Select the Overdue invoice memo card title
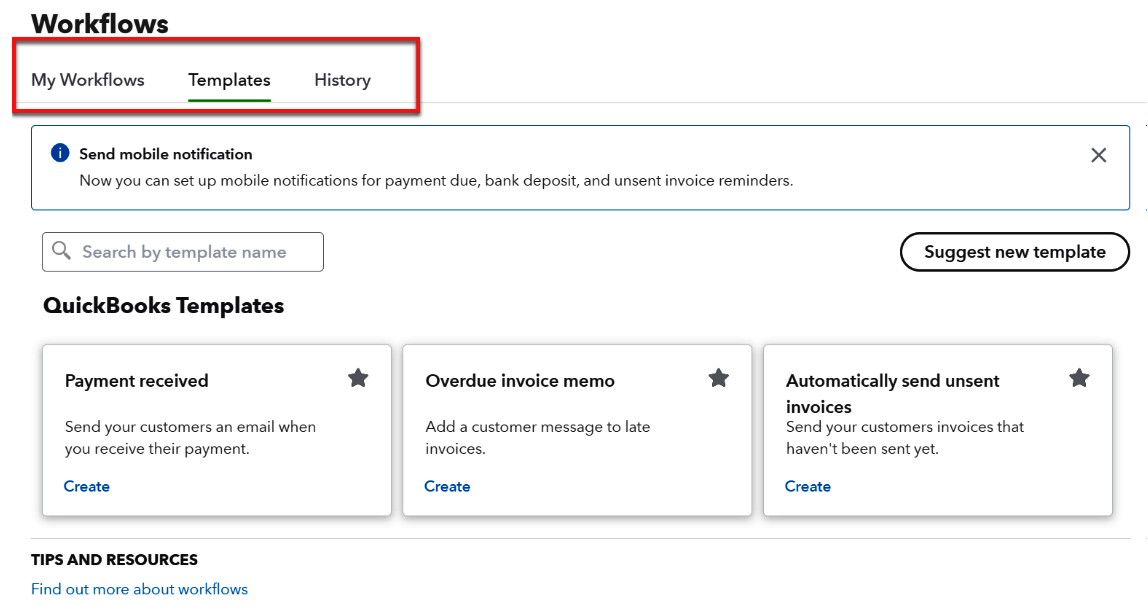Viewport: 1148px width, 610px height. tap(520, 381)
